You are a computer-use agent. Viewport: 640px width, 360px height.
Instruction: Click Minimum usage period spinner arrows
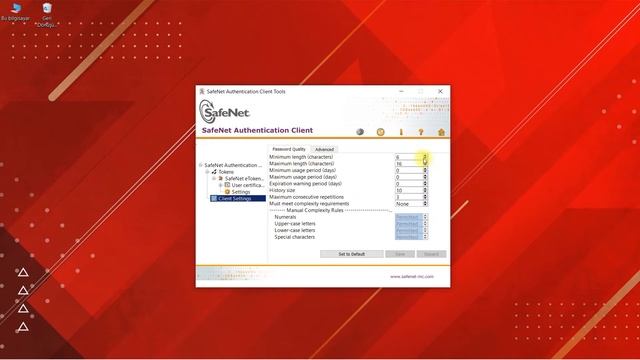pos(425,171)
